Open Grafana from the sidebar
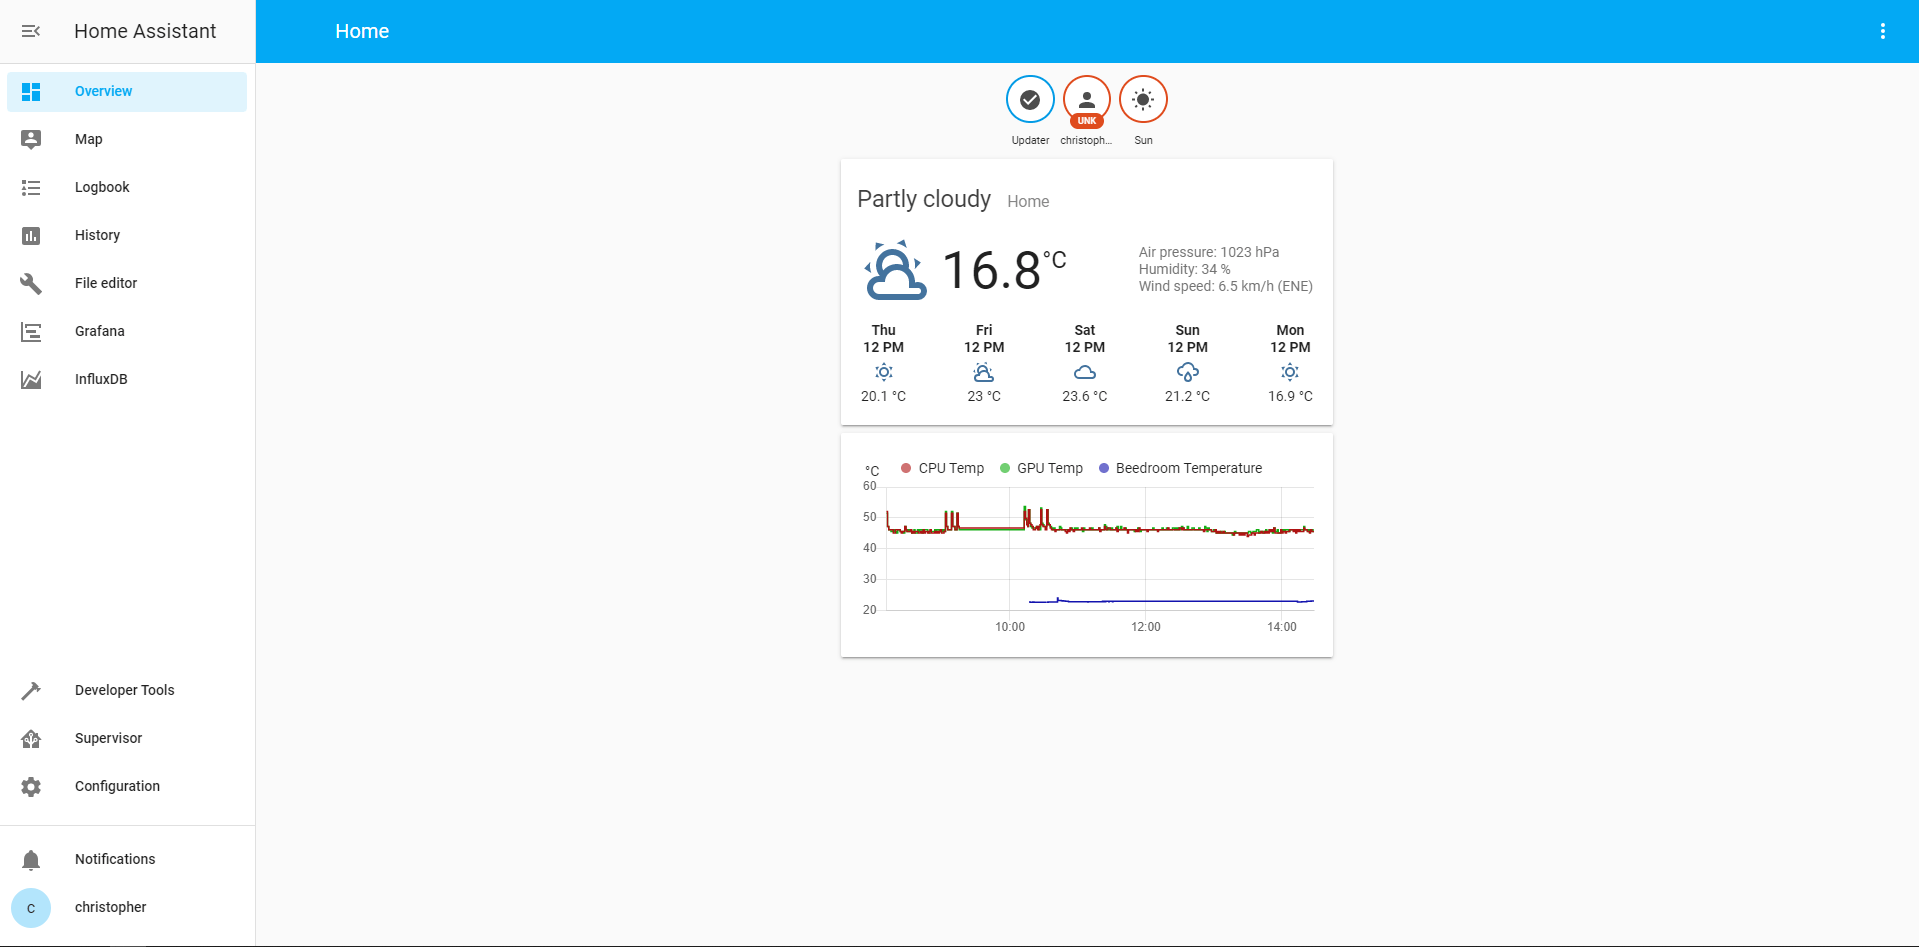The image size is (1919, 947). 99,331
